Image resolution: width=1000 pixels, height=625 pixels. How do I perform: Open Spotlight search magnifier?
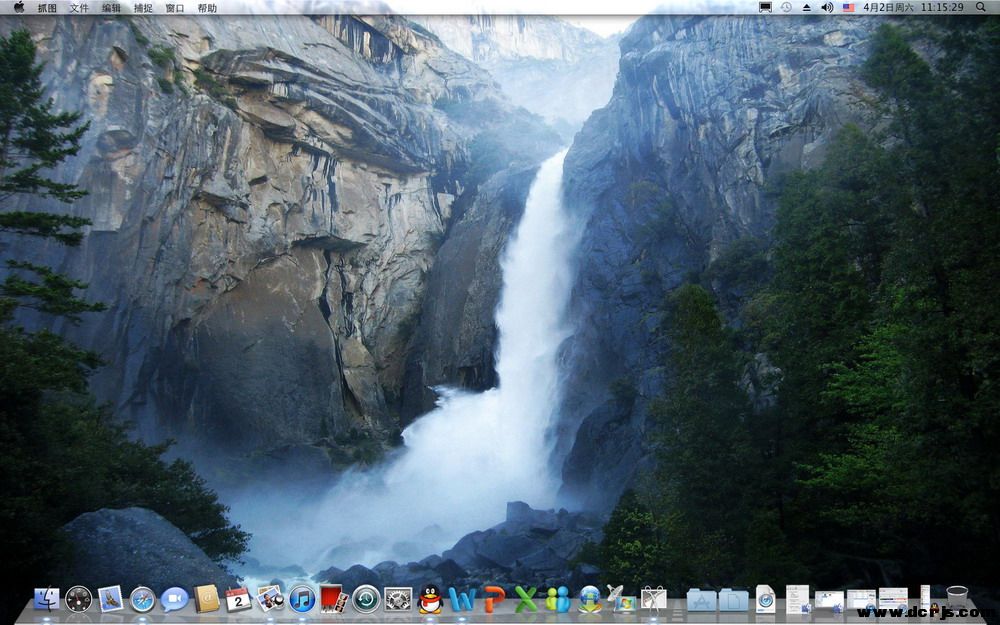tap(981, 7)
